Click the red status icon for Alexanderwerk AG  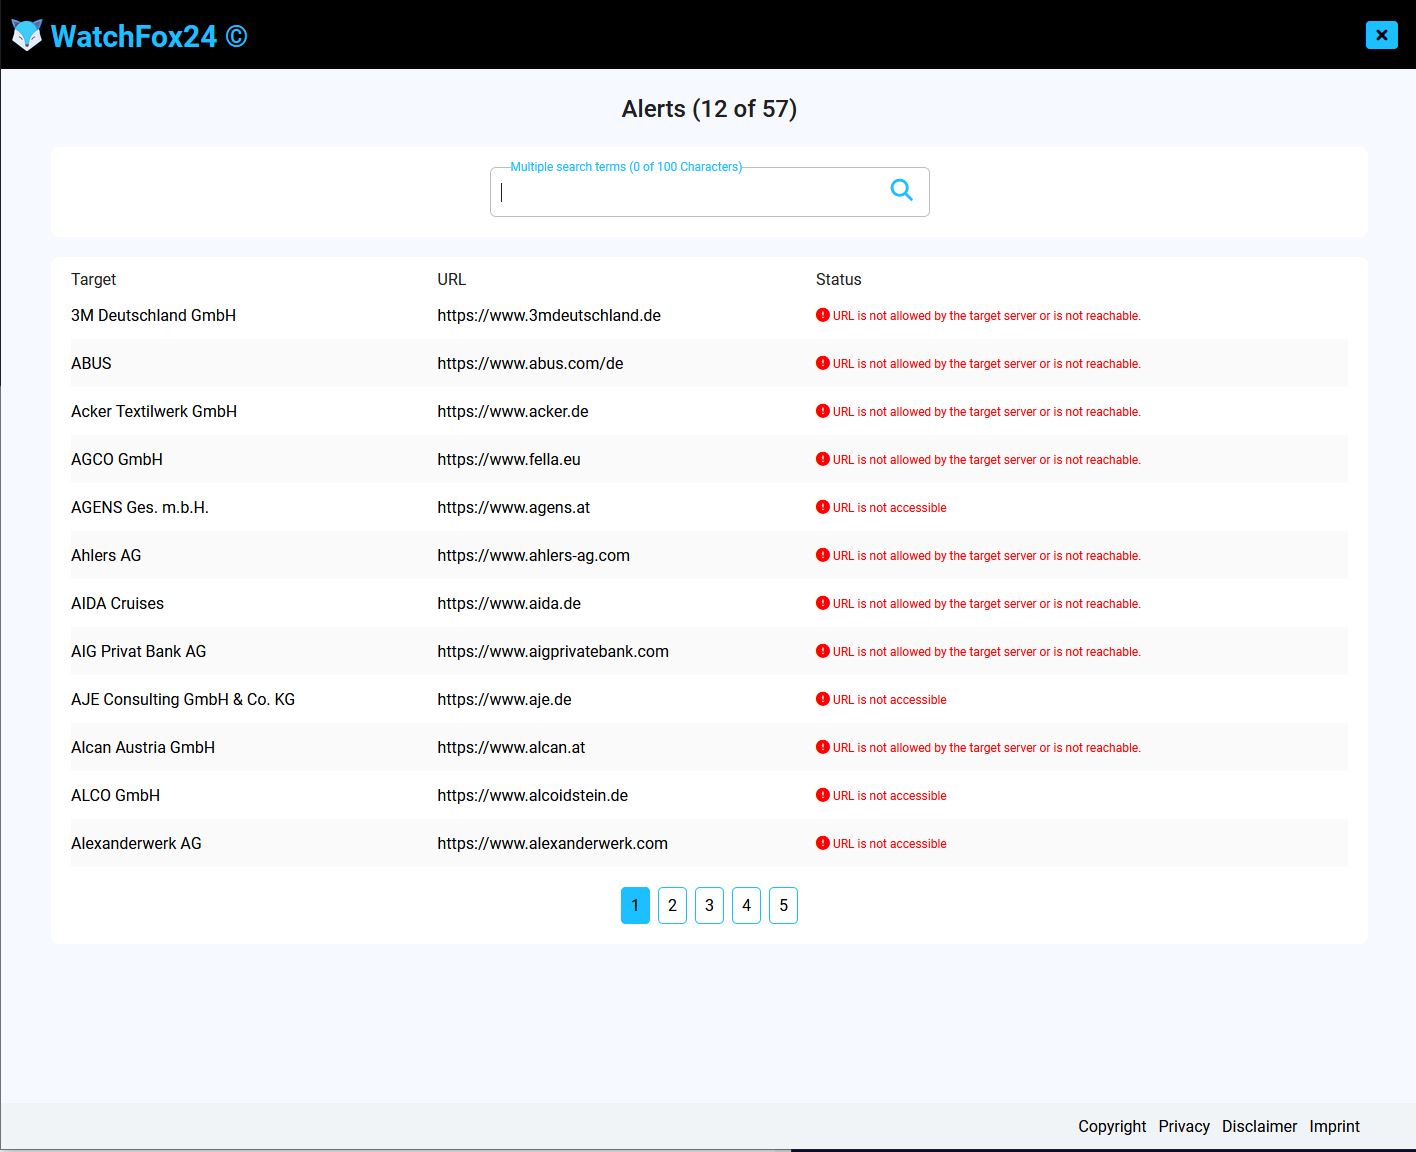click(823, 843)
